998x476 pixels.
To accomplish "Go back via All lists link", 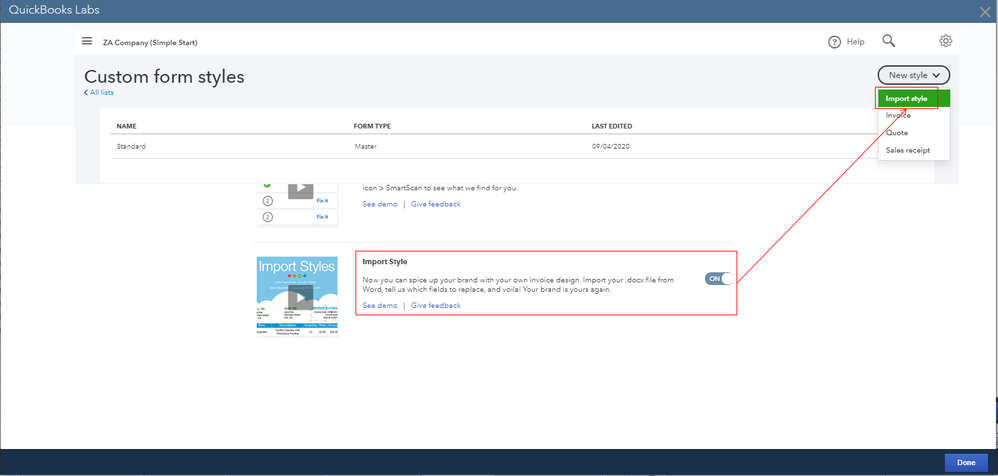I will tap(99, 93).
